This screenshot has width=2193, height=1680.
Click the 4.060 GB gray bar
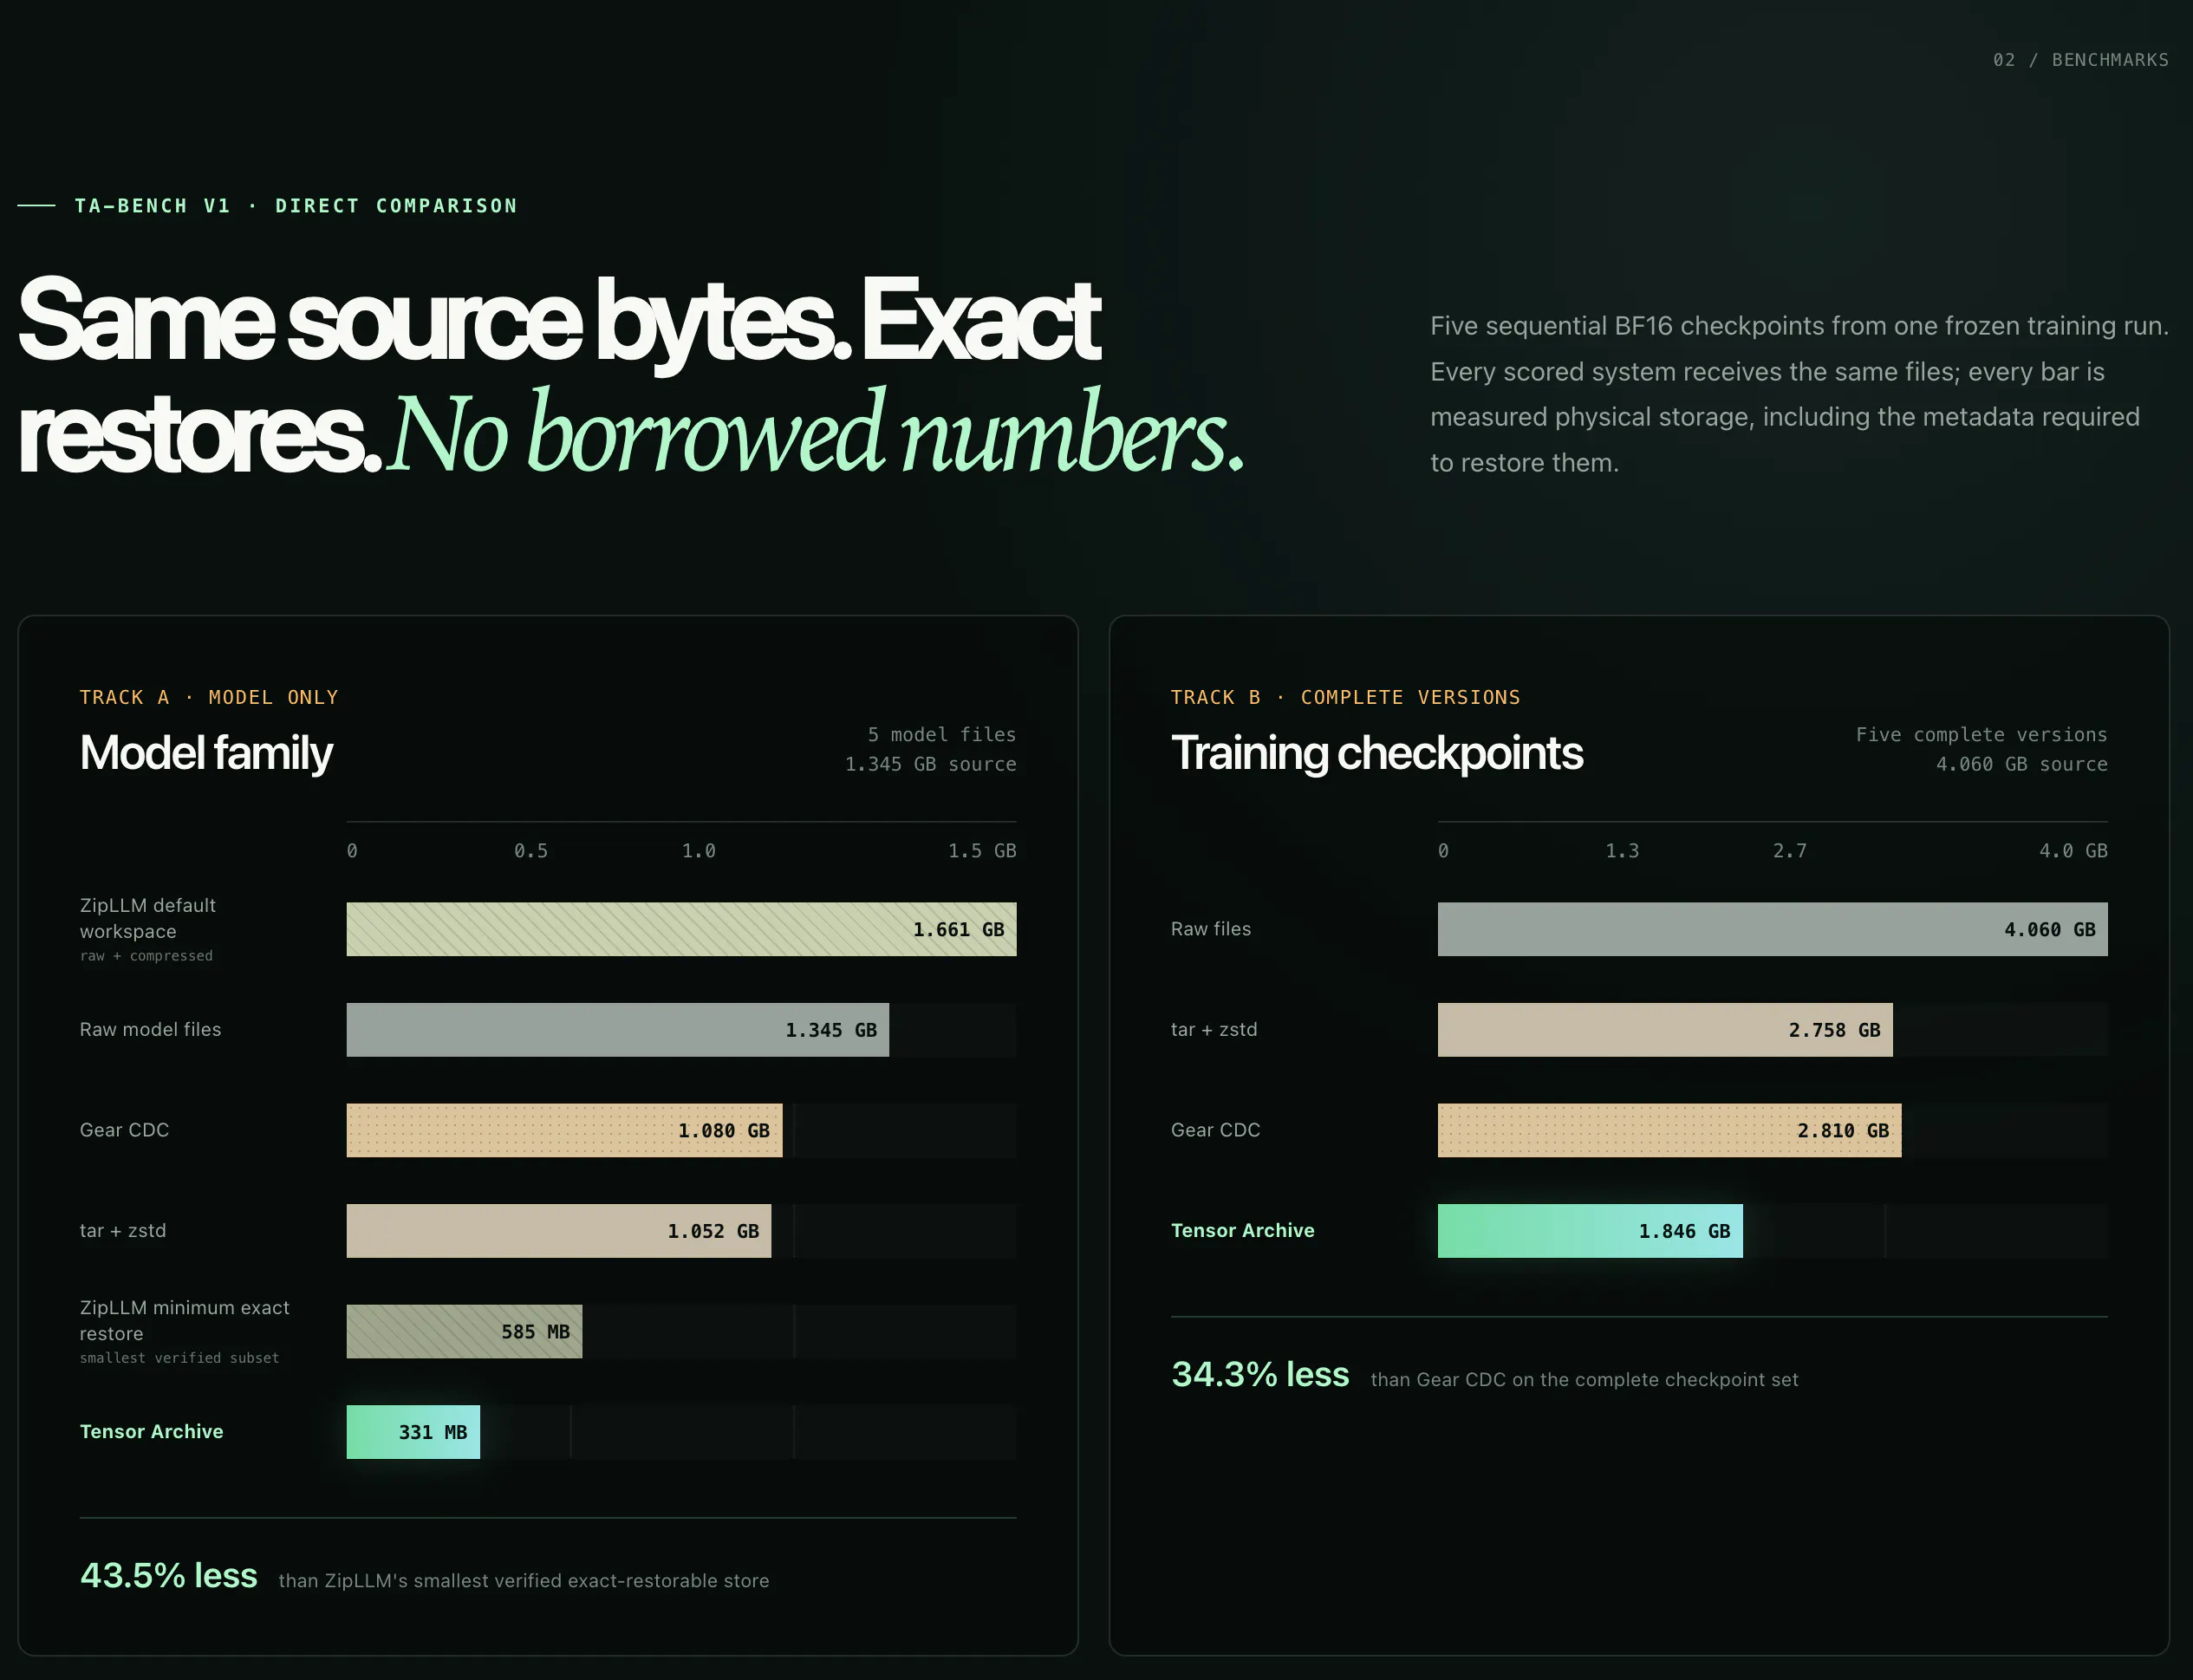point(1772,929)
